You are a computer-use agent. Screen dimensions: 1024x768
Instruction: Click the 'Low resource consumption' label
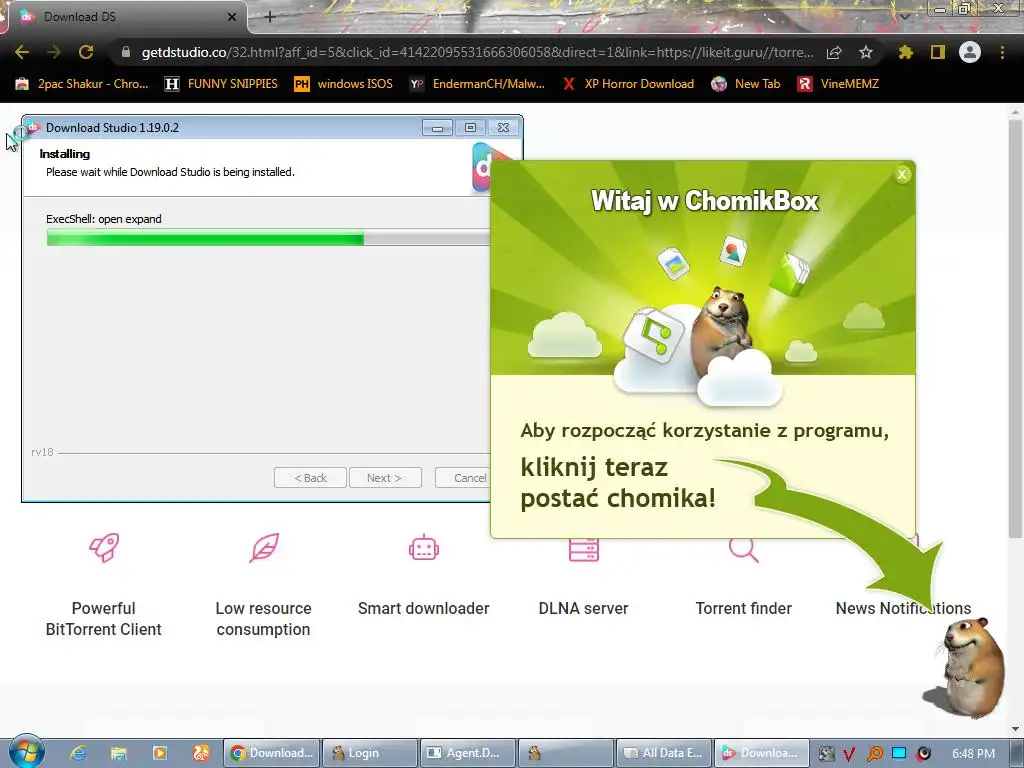pos(263,618)
